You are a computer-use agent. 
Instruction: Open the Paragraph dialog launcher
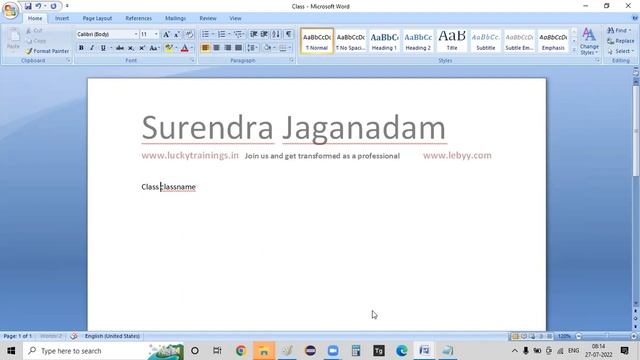291,60
